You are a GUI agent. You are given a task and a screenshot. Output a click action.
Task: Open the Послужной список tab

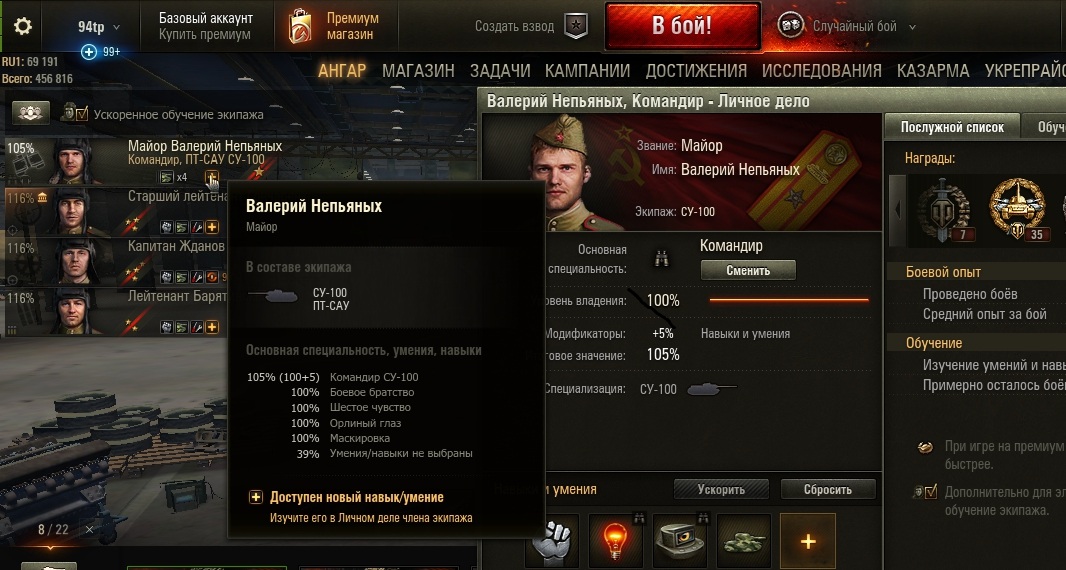click(x=952, y=127)
